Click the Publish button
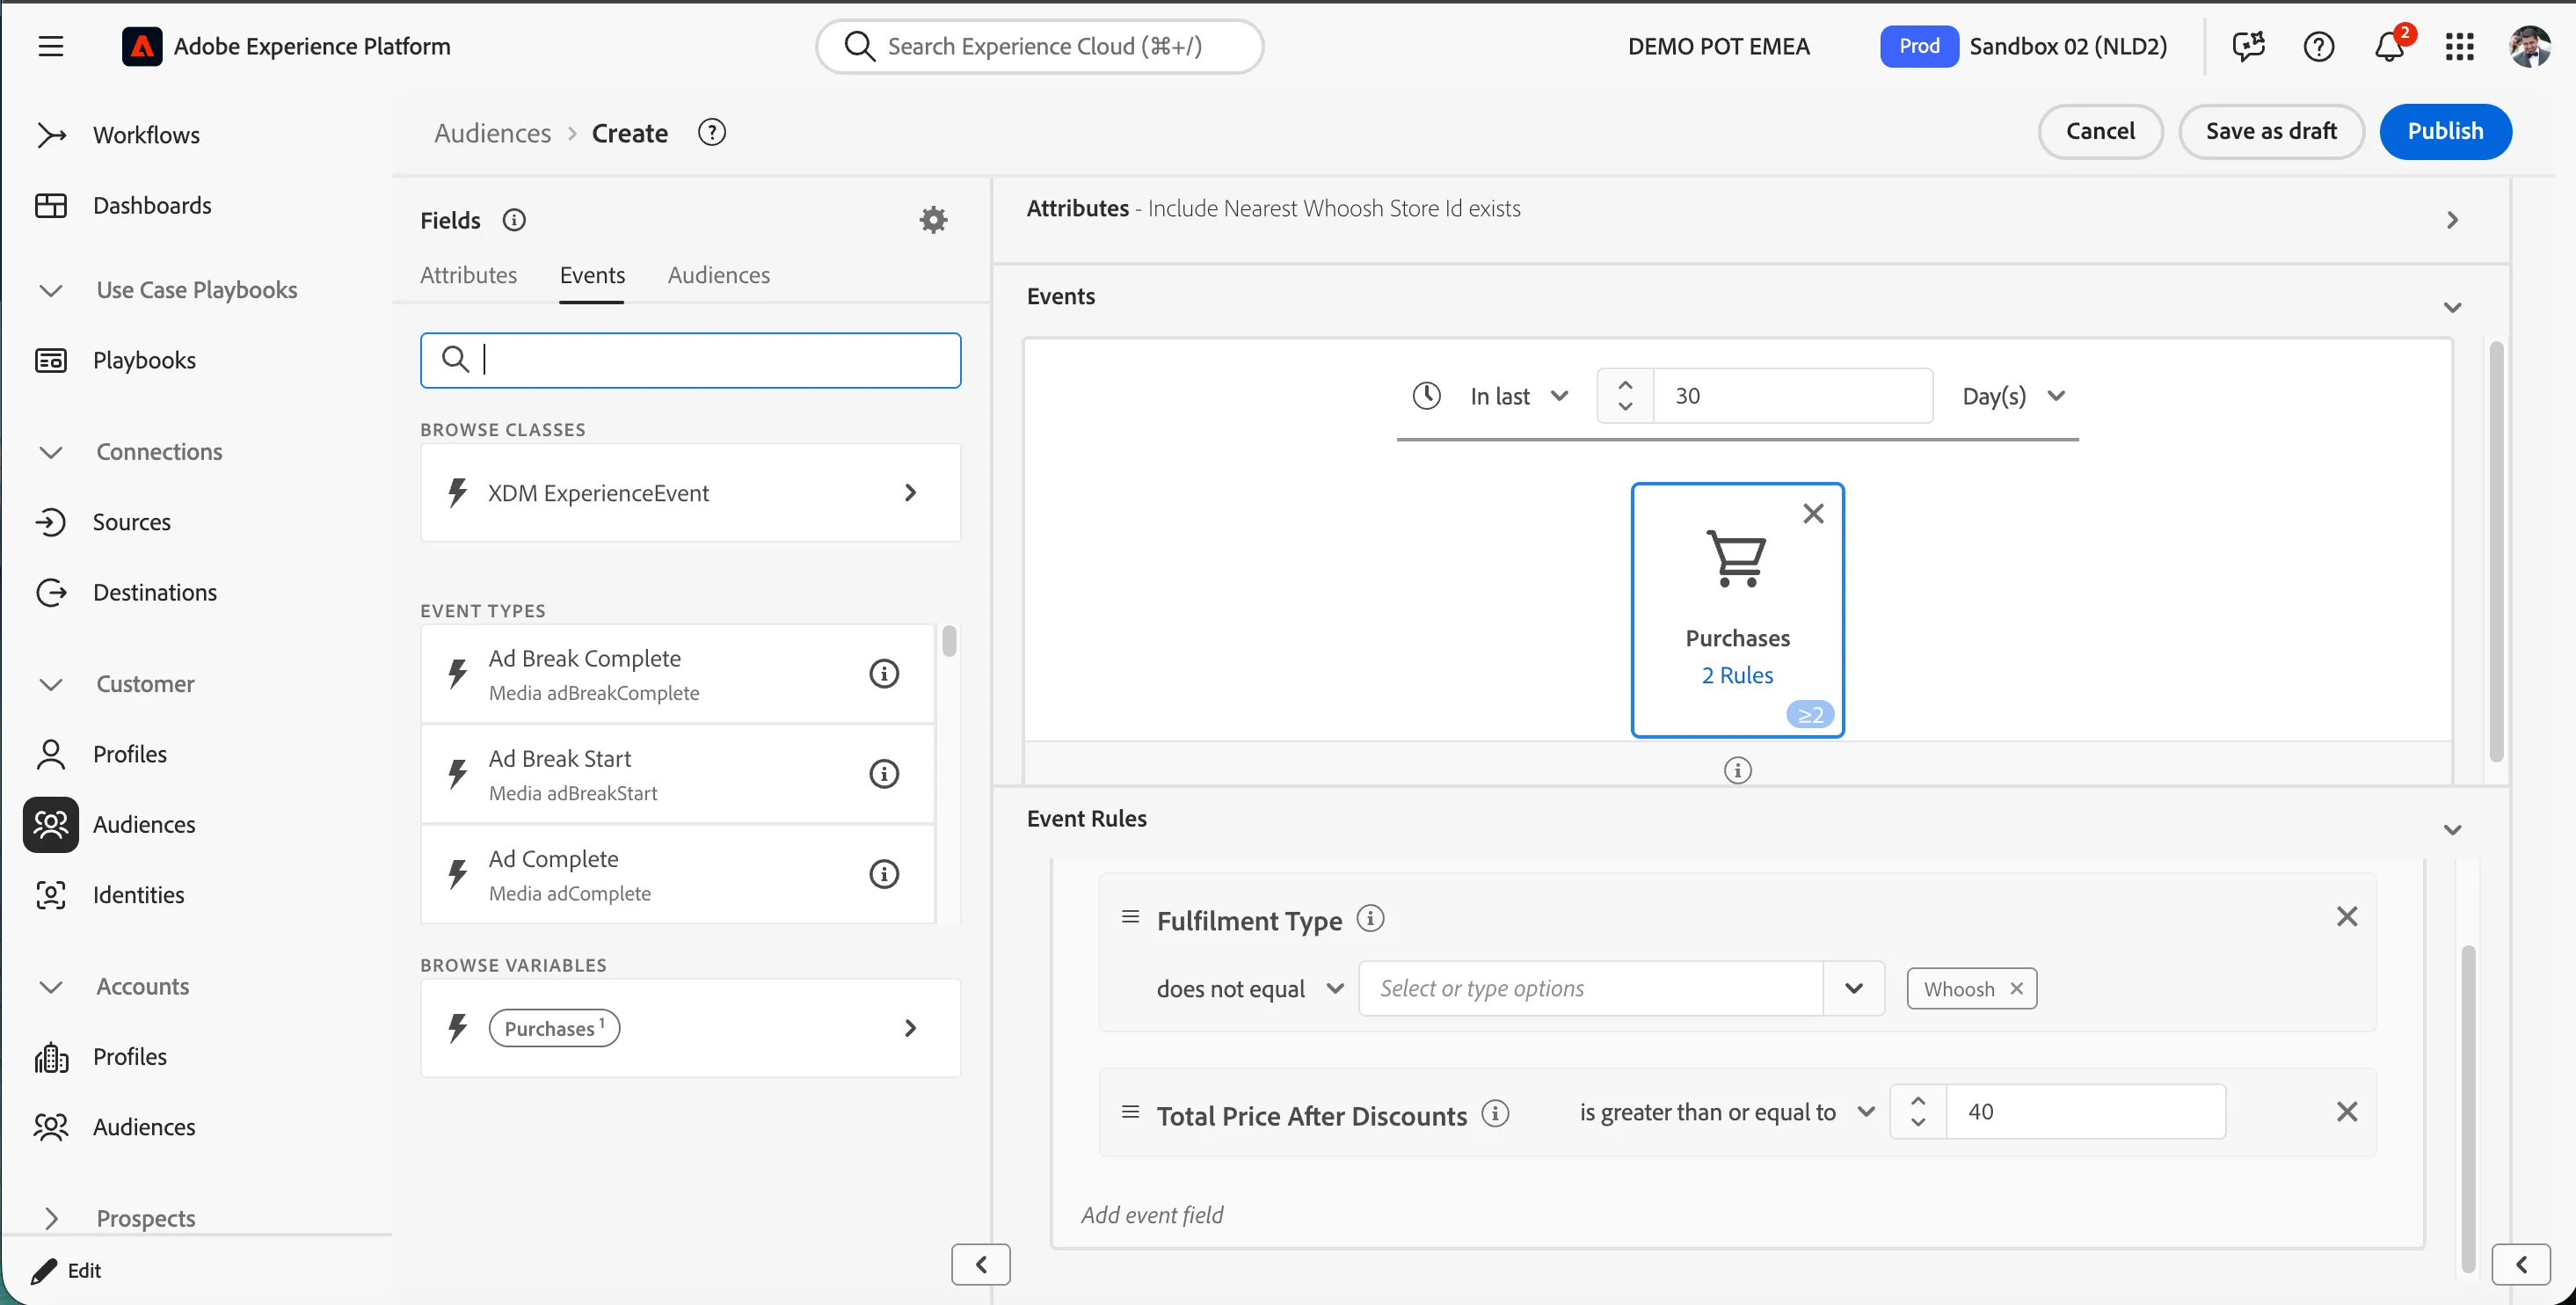 [x=2445, y=131]
